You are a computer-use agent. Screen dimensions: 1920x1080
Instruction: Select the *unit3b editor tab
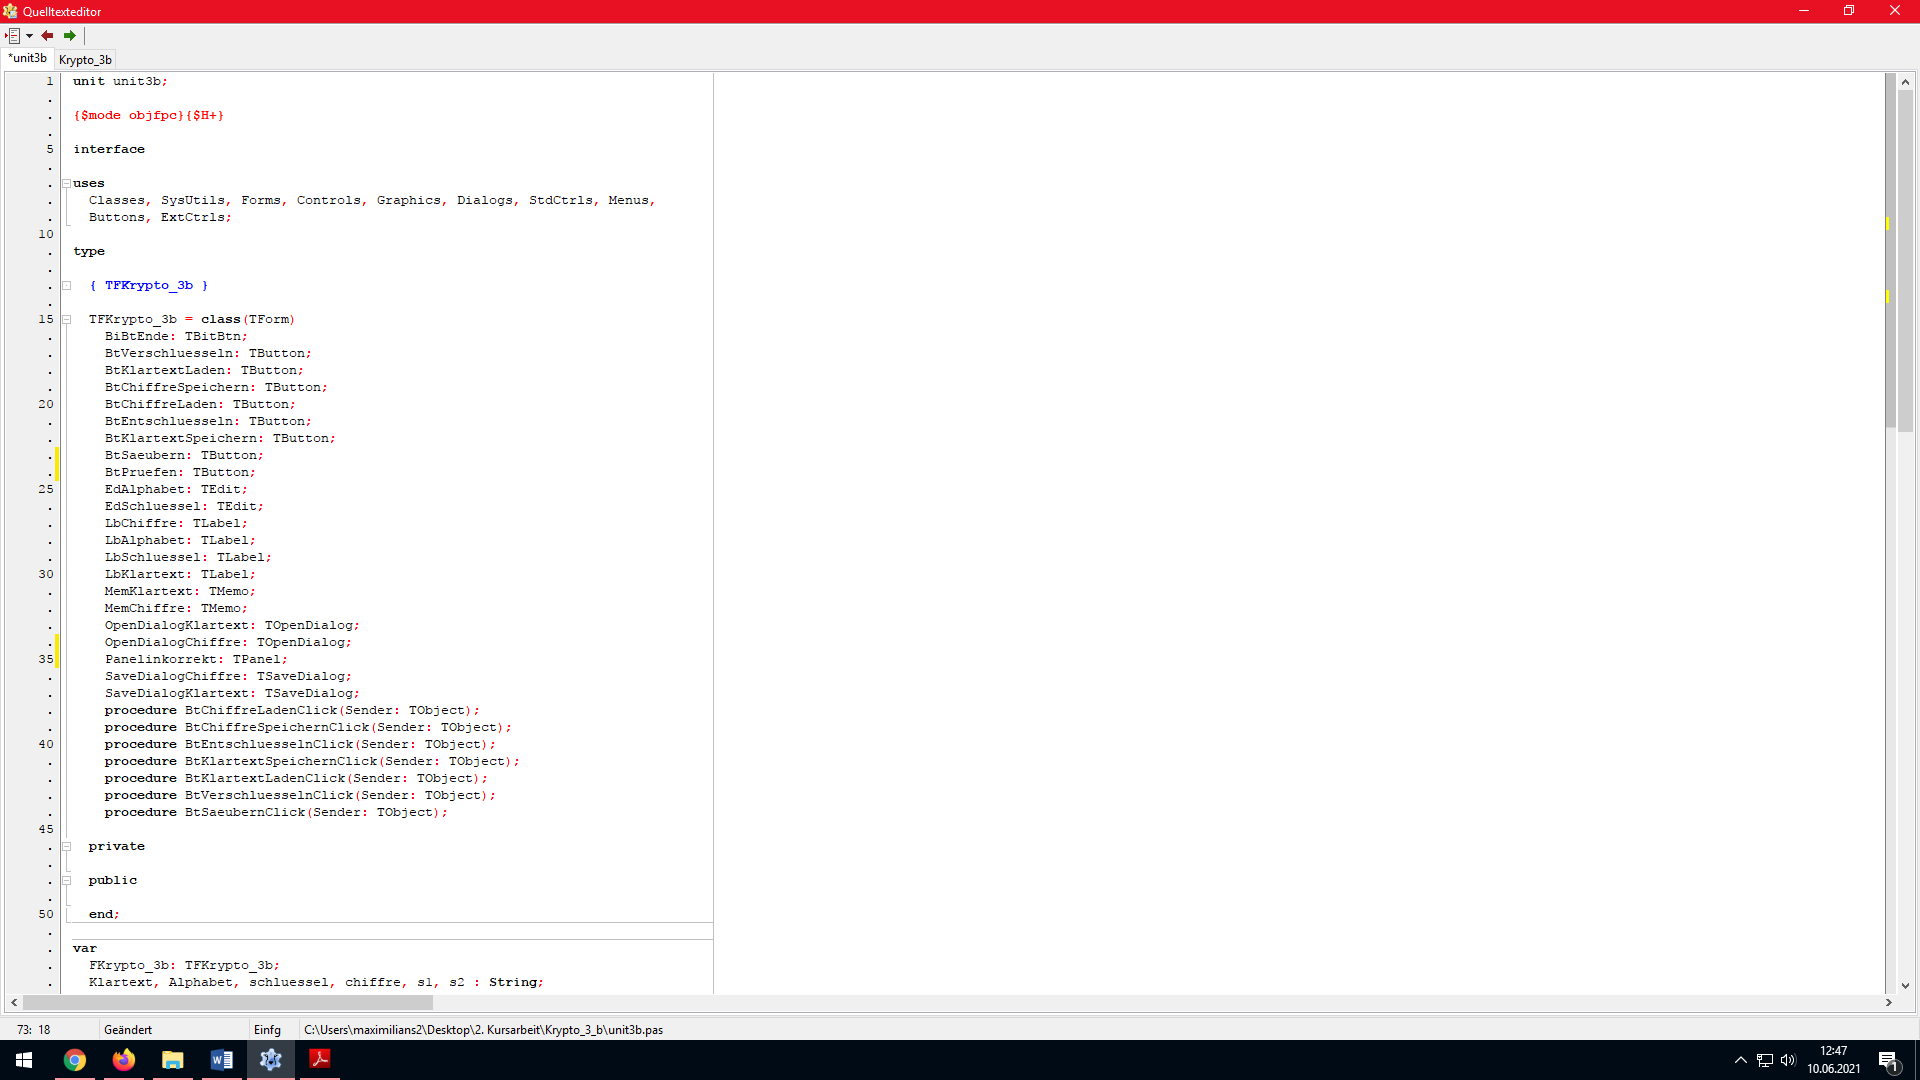pyautogui.click(x=28, y=58)
